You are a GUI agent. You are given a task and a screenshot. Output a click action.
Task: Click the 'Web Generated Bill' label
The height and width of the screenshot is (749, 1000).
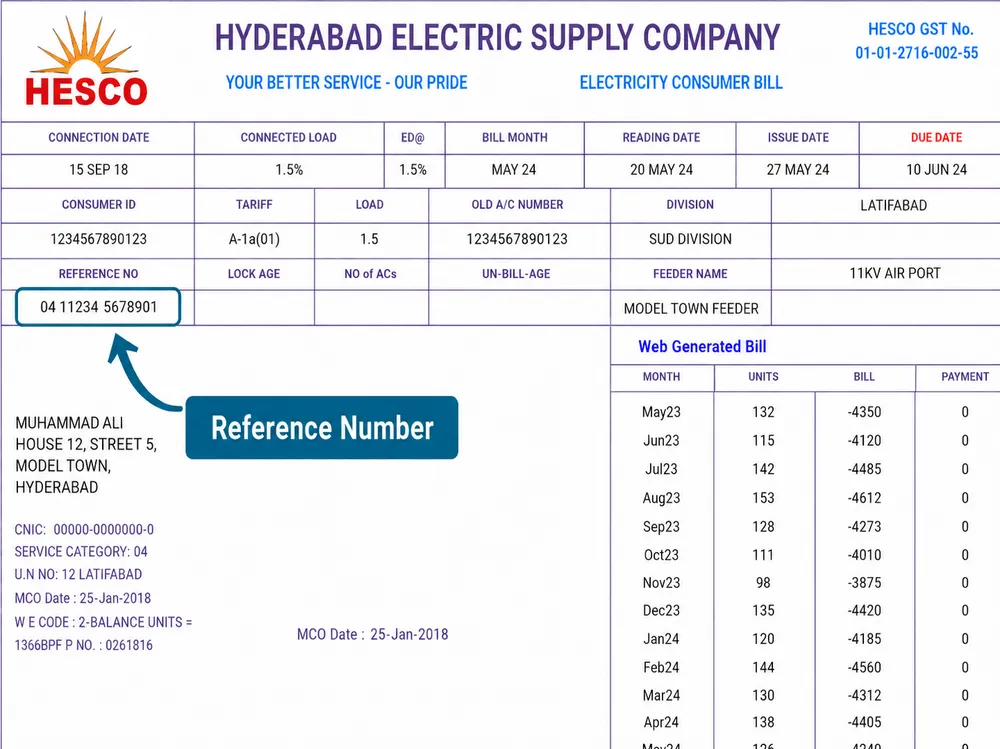[702, 346]
